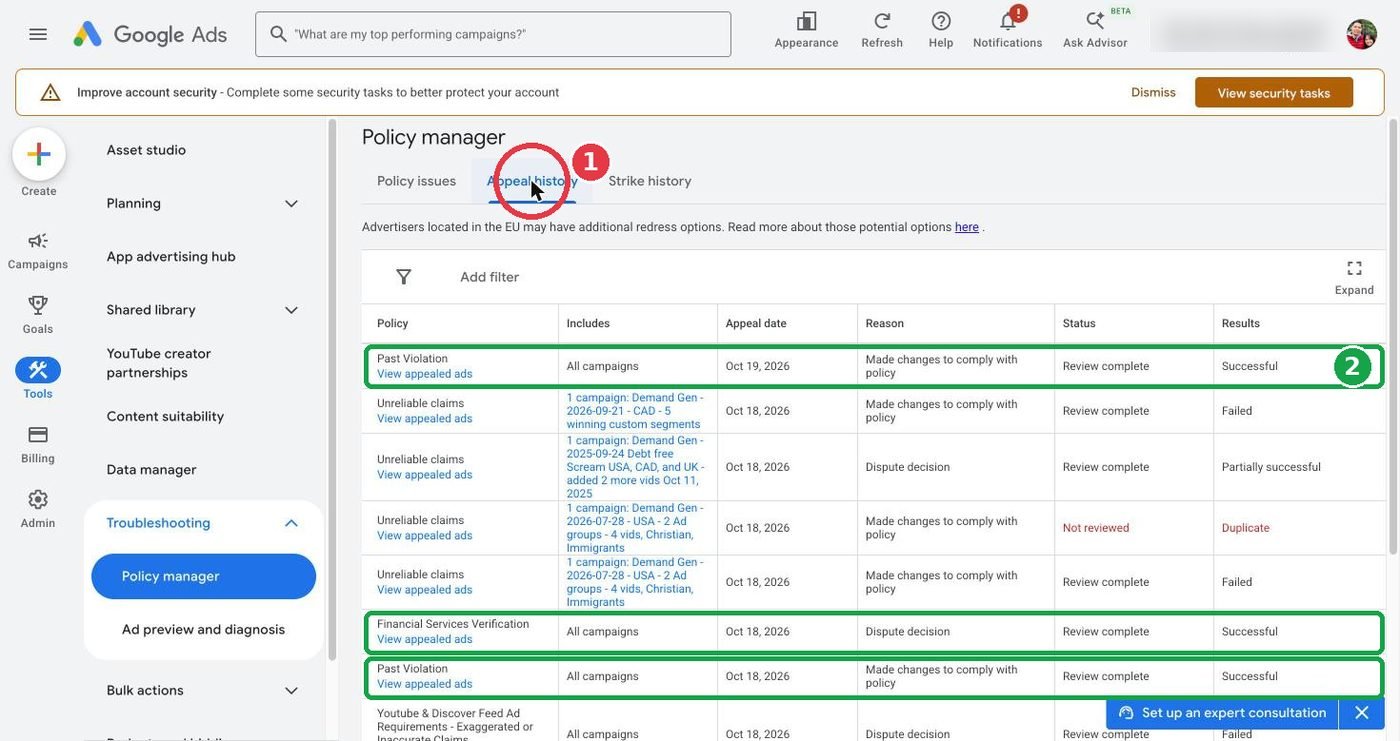This screenshot has width=1400, height=741.
Task: View appealed ads for Financial Services Verification
Action: 424,640
